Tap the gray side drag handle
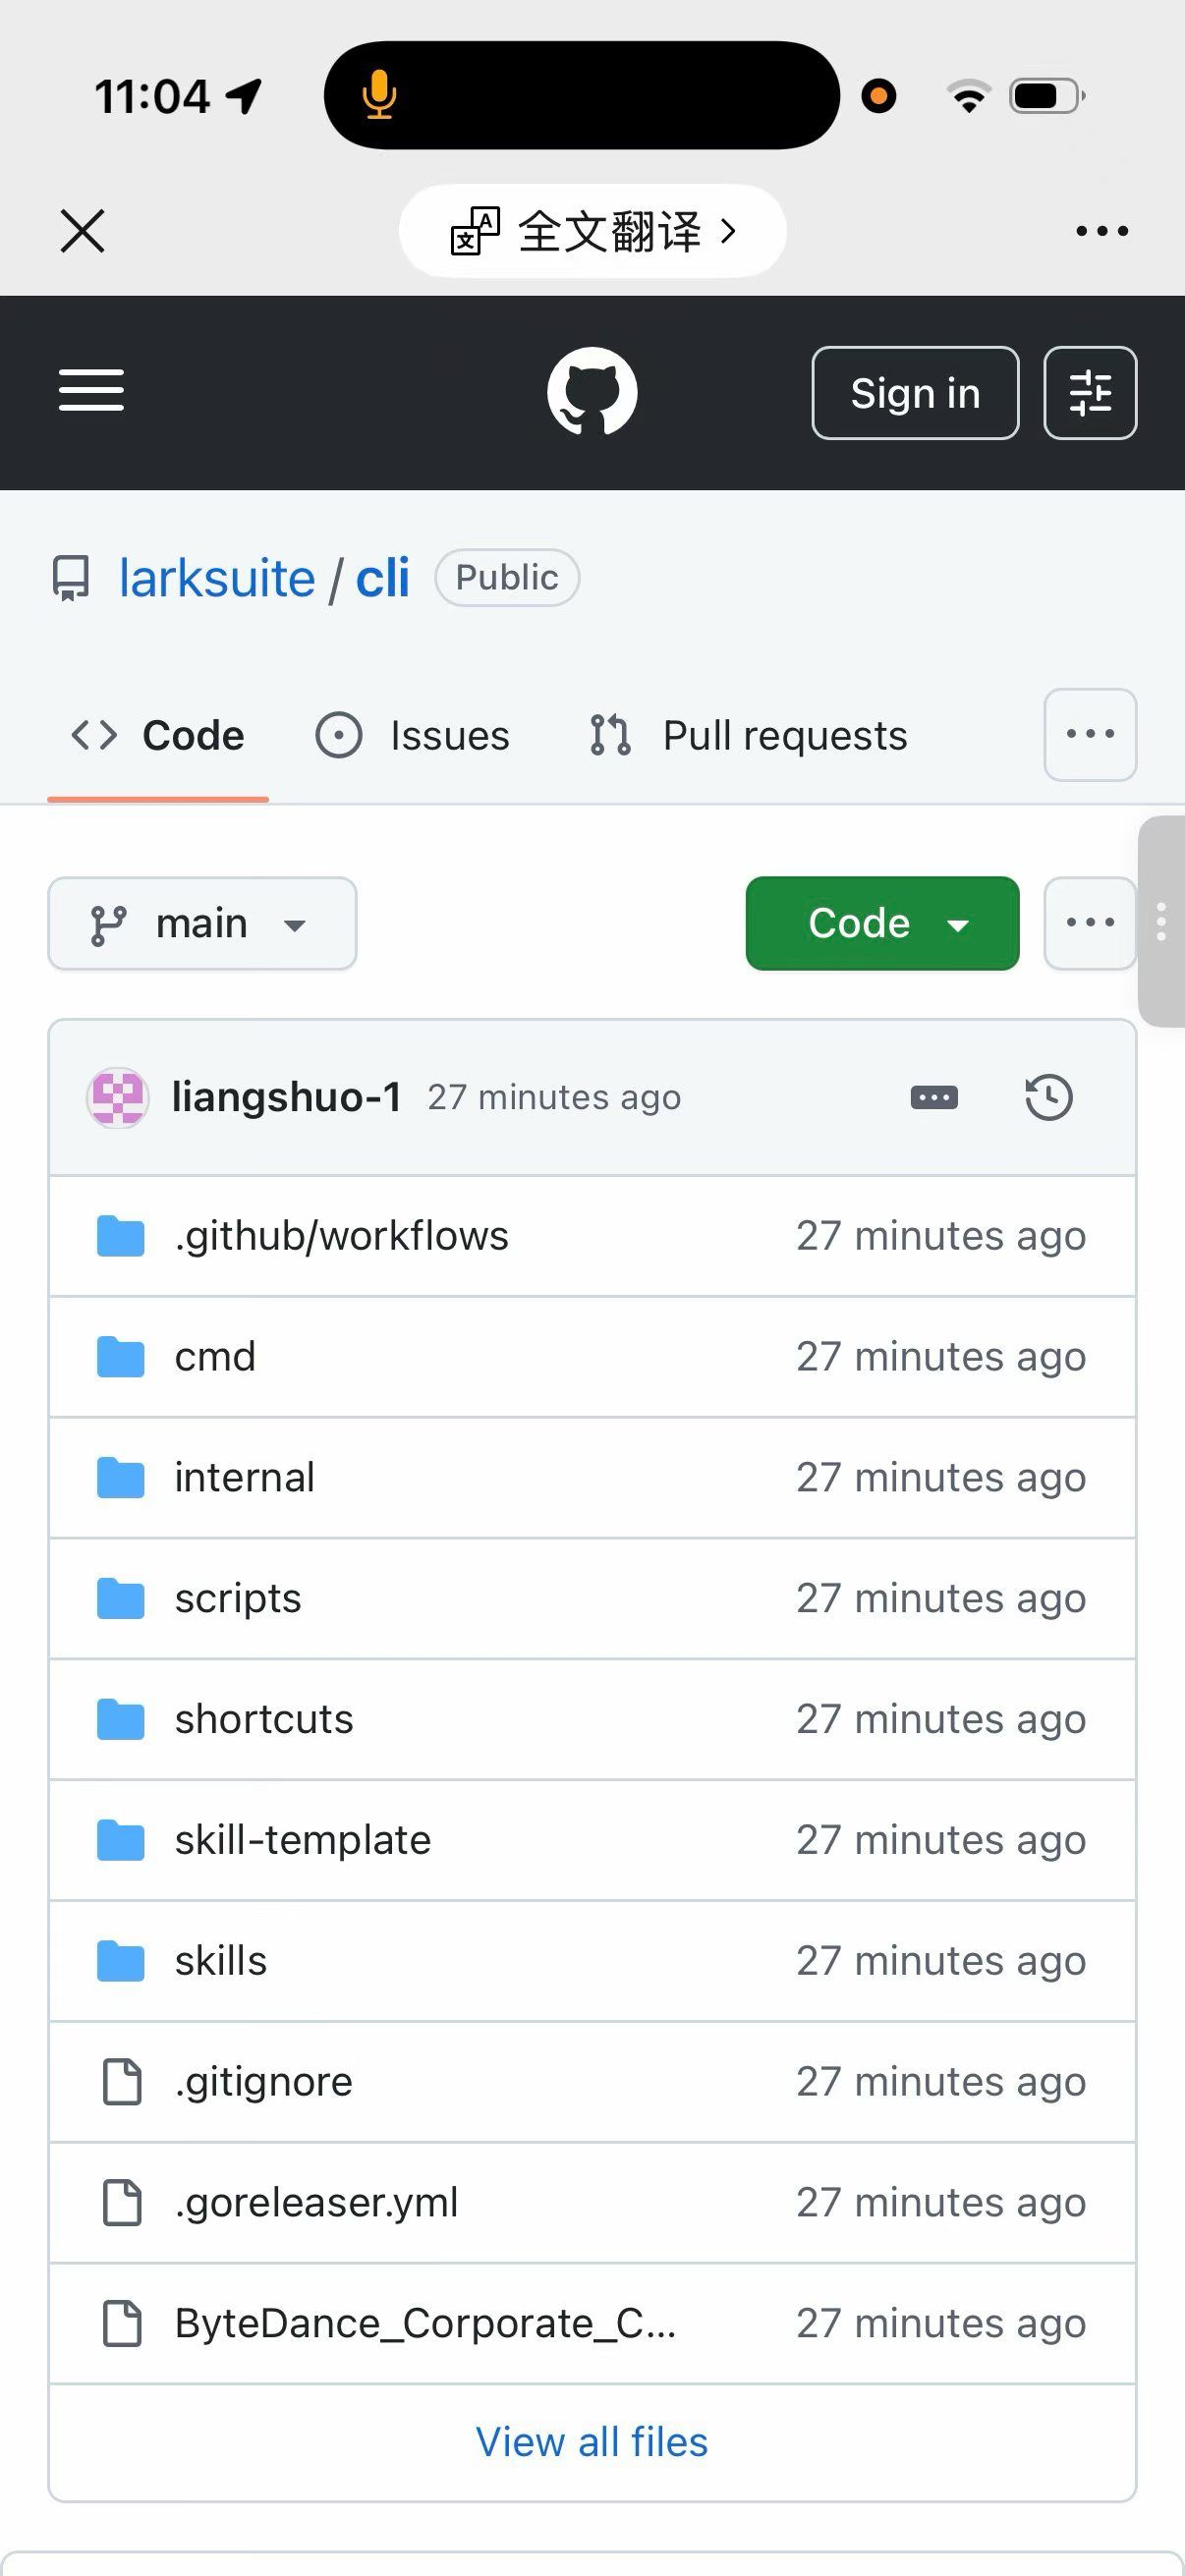The width and height of the screenshot is (1185, 2576). pos(1161,921)
